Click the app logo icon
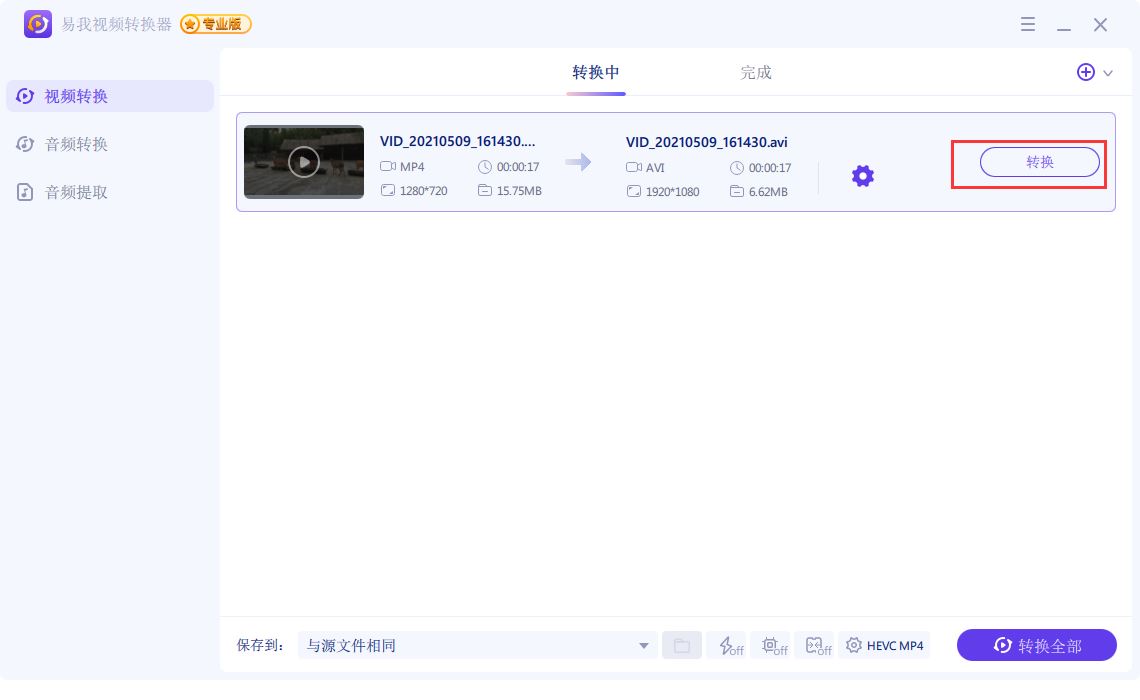This screenshot has width=1140, height=700. coord(38,24)
